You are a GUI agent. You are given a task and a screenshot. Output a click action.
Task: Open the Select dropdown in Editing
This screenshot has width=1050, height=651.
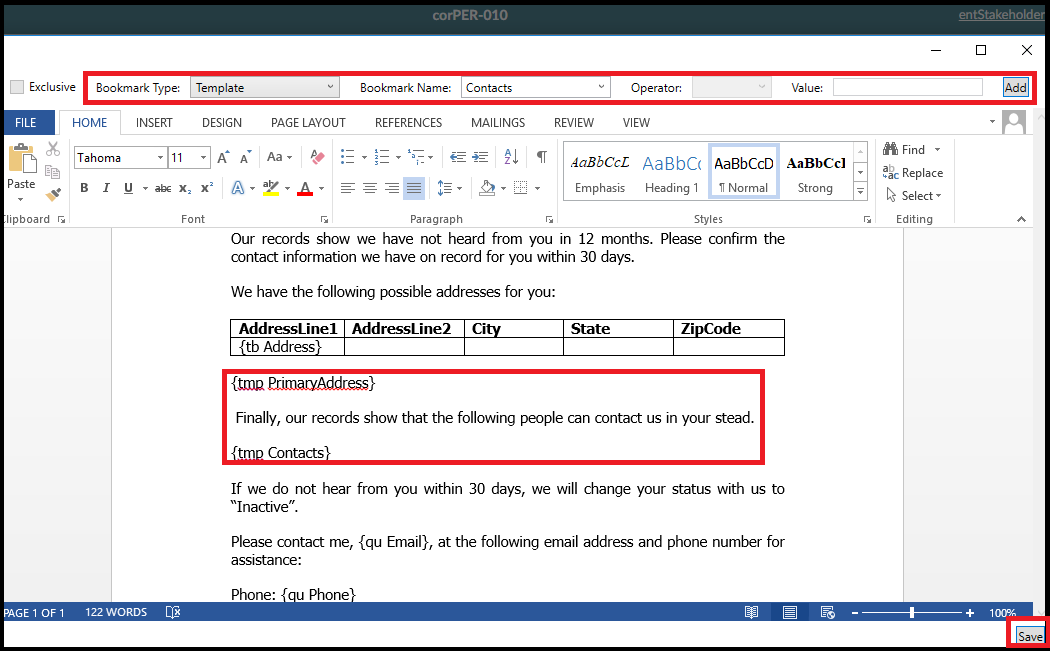click(x=914, y=196)
